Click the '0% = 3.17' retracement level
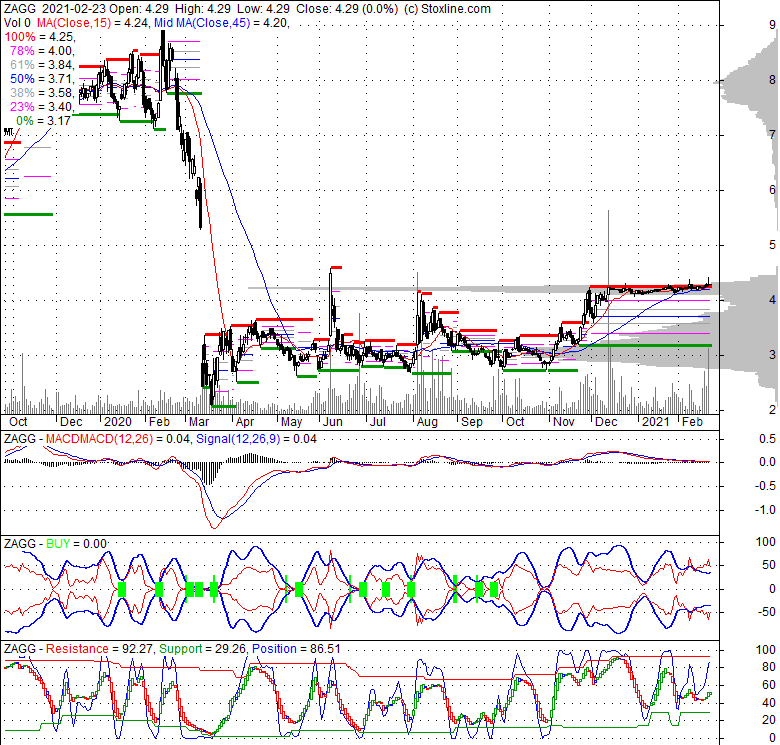 (44, 120)
